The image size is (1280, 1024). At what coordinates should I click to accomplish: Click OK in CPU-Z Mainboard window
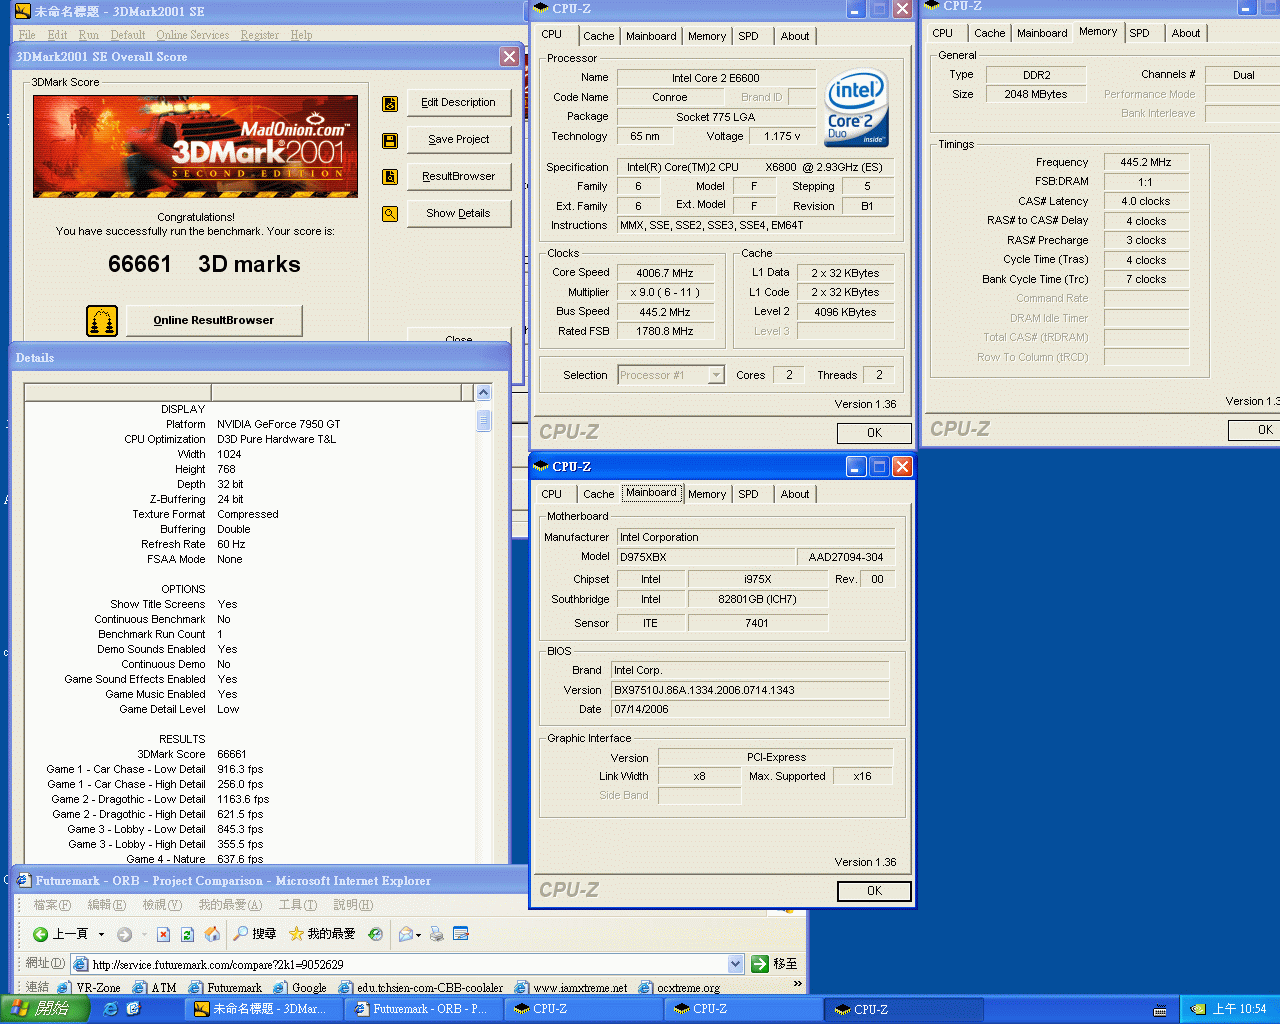[x=874, y=891]
